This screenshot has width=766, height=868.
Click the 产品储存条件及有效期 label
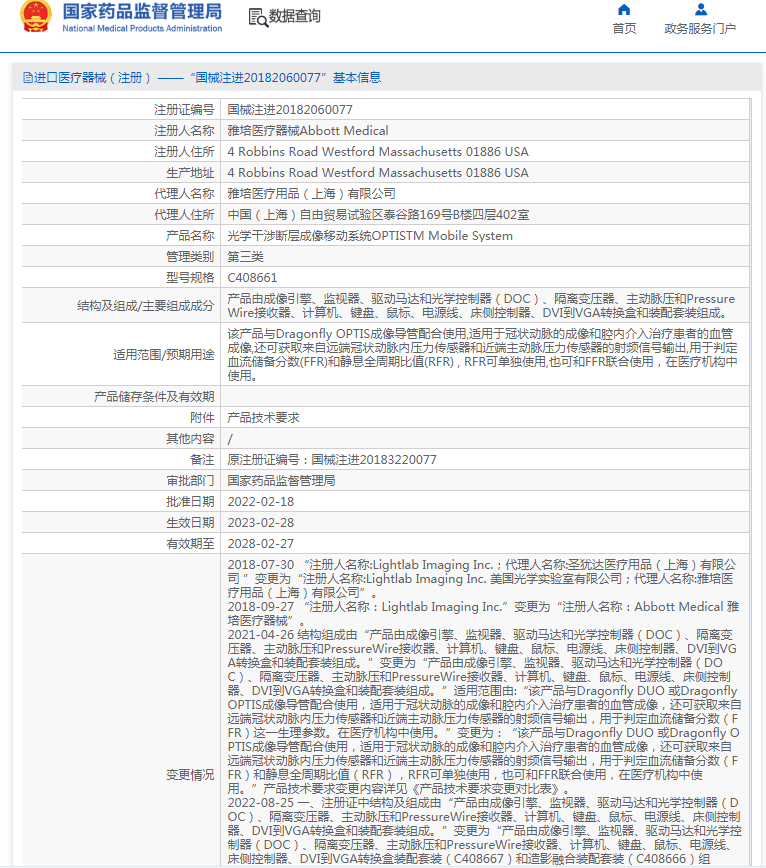point(154,397)
